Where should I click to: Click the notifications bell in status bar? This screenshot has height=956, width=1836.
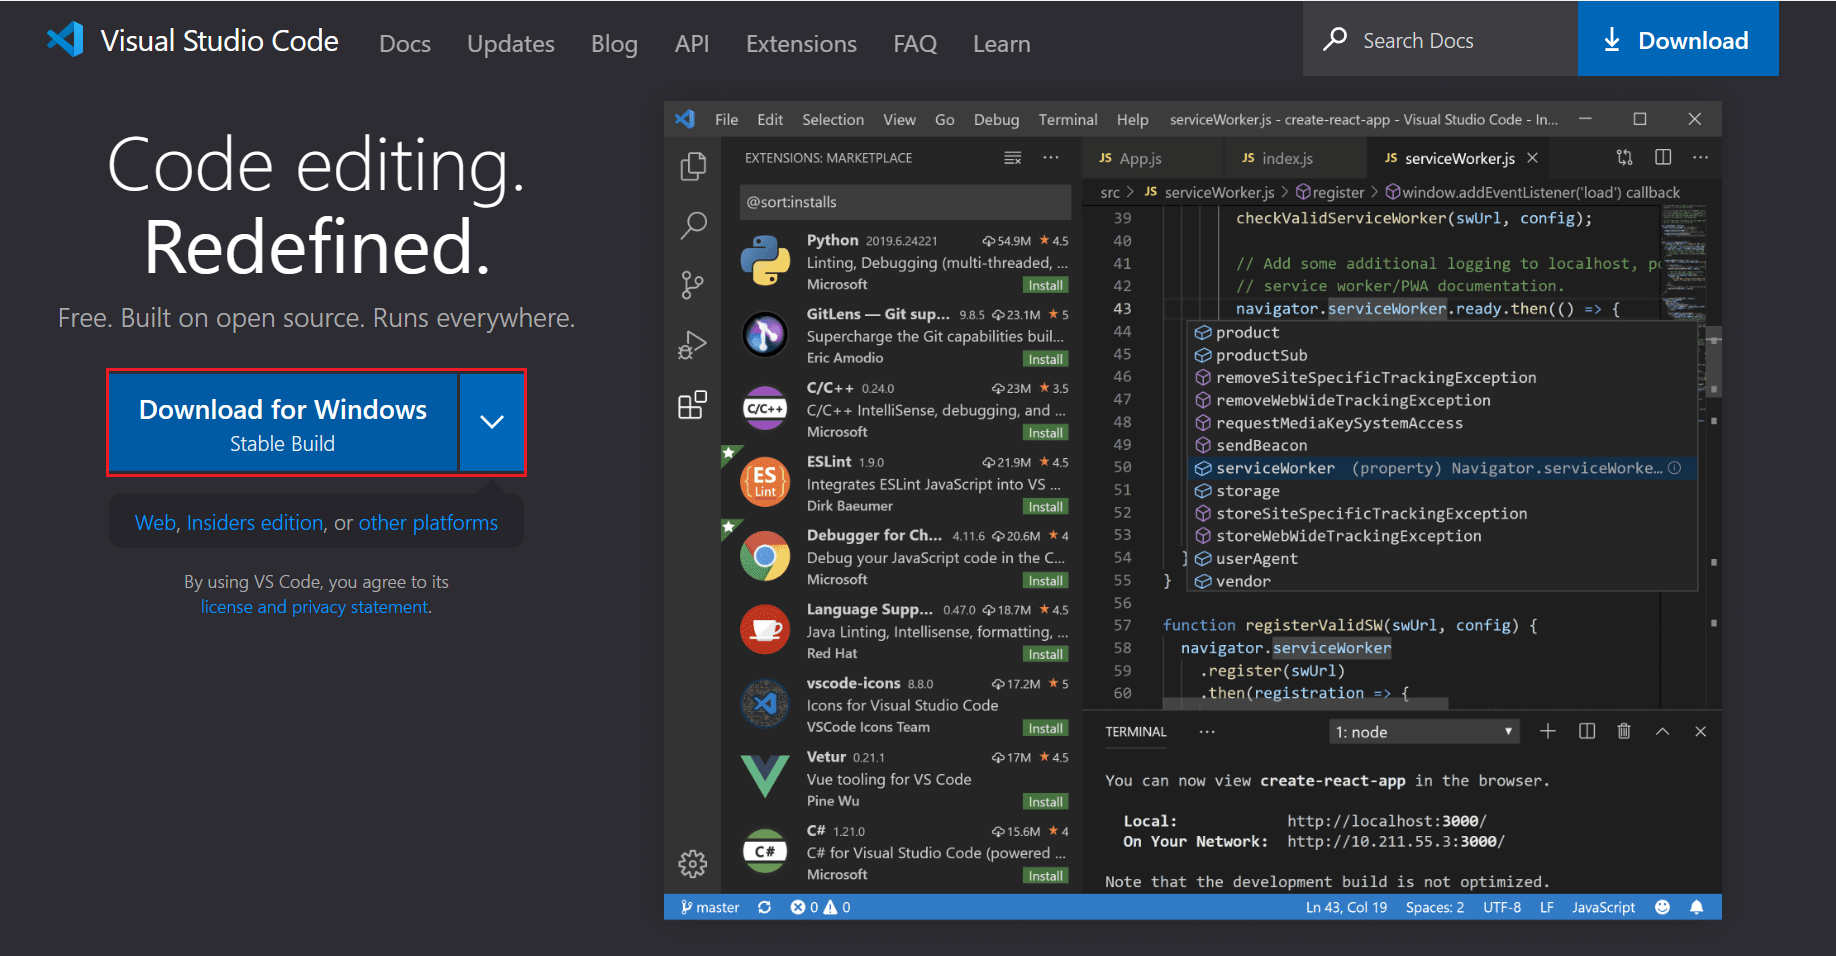(1697, 907)
